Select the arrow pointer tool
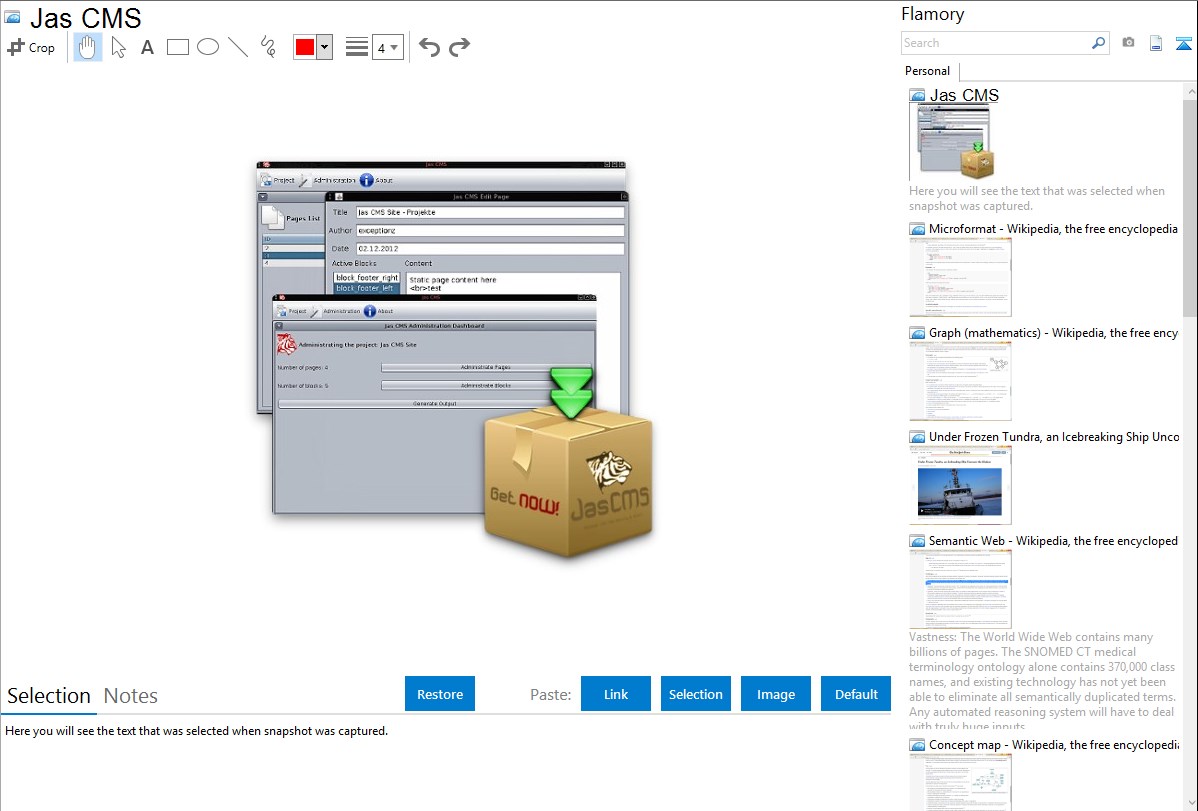Screen dimensions: 1198x811 click(118, 47)
